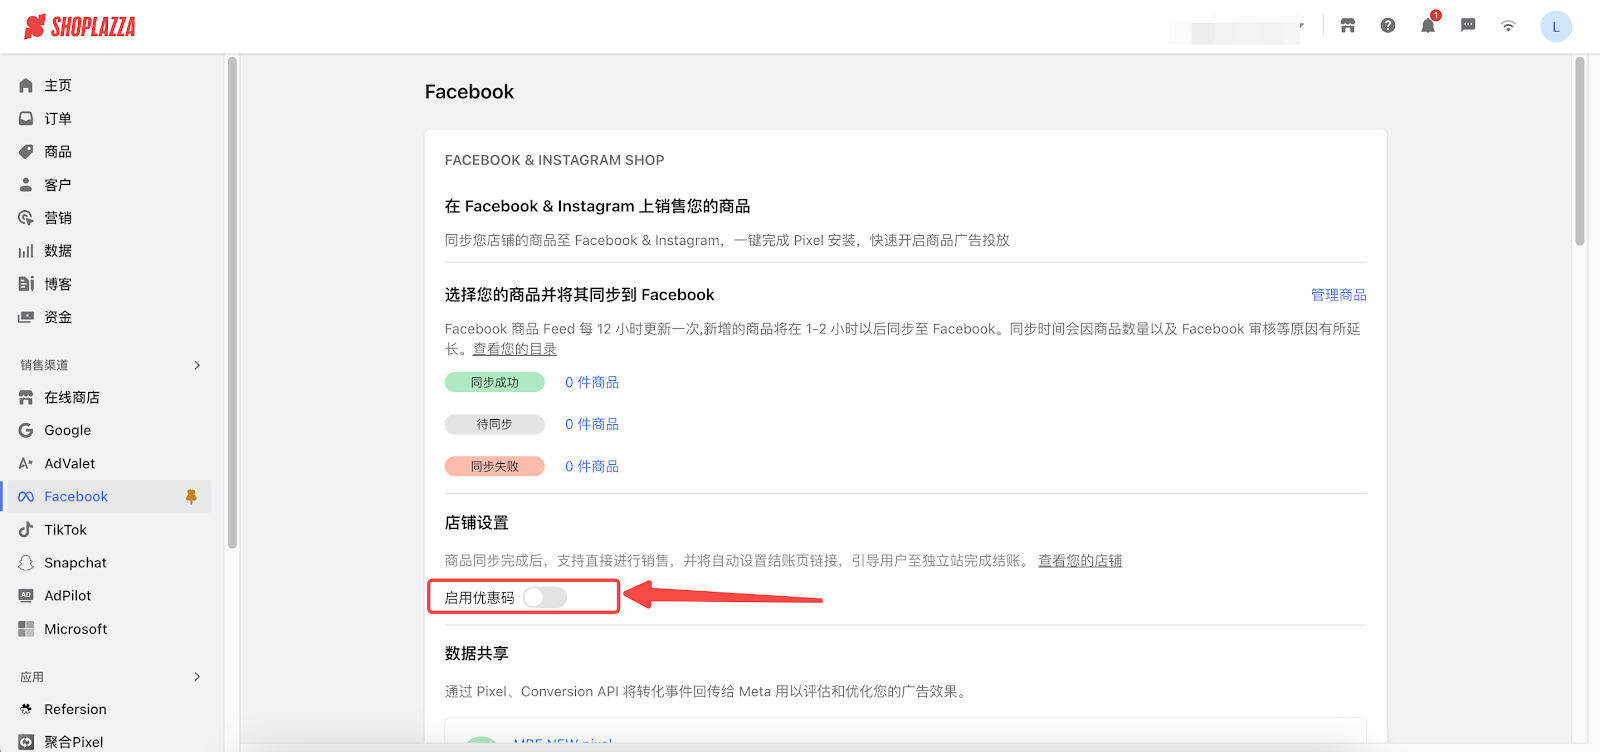Click the 管理商品 link
Viewport: 1600px width, 752px height.
pyautogui.click(x=1338, y=295)
